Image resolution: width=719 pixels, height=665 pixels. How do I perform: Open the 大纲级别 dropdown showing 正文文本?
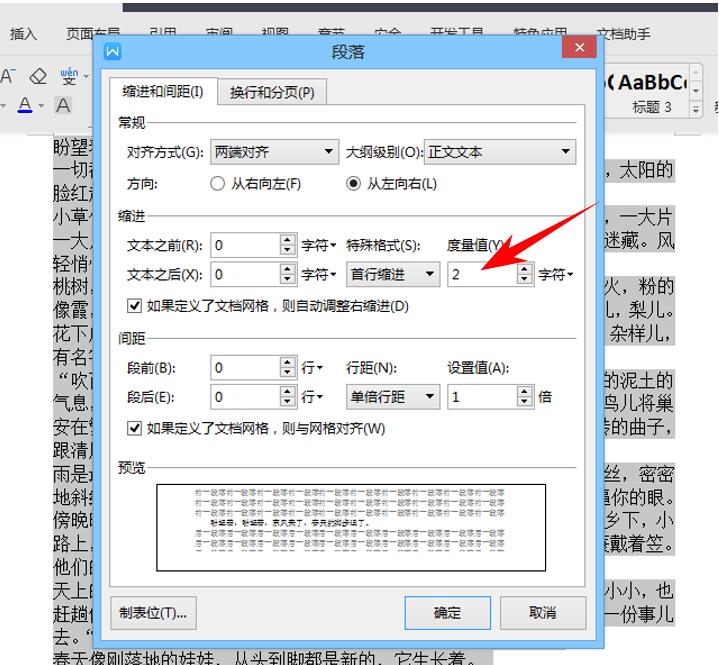click(x=500, y=152)
